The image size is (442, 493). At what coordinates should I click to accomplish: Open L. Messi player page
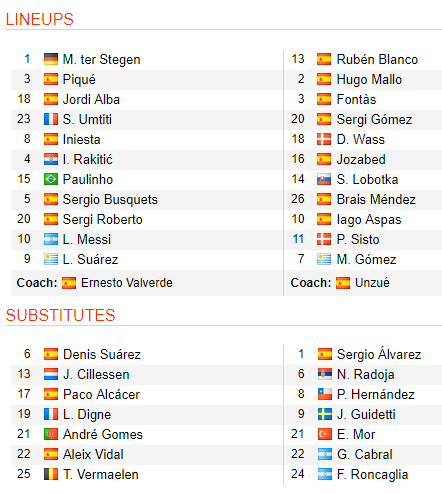(x=87, y=239)
